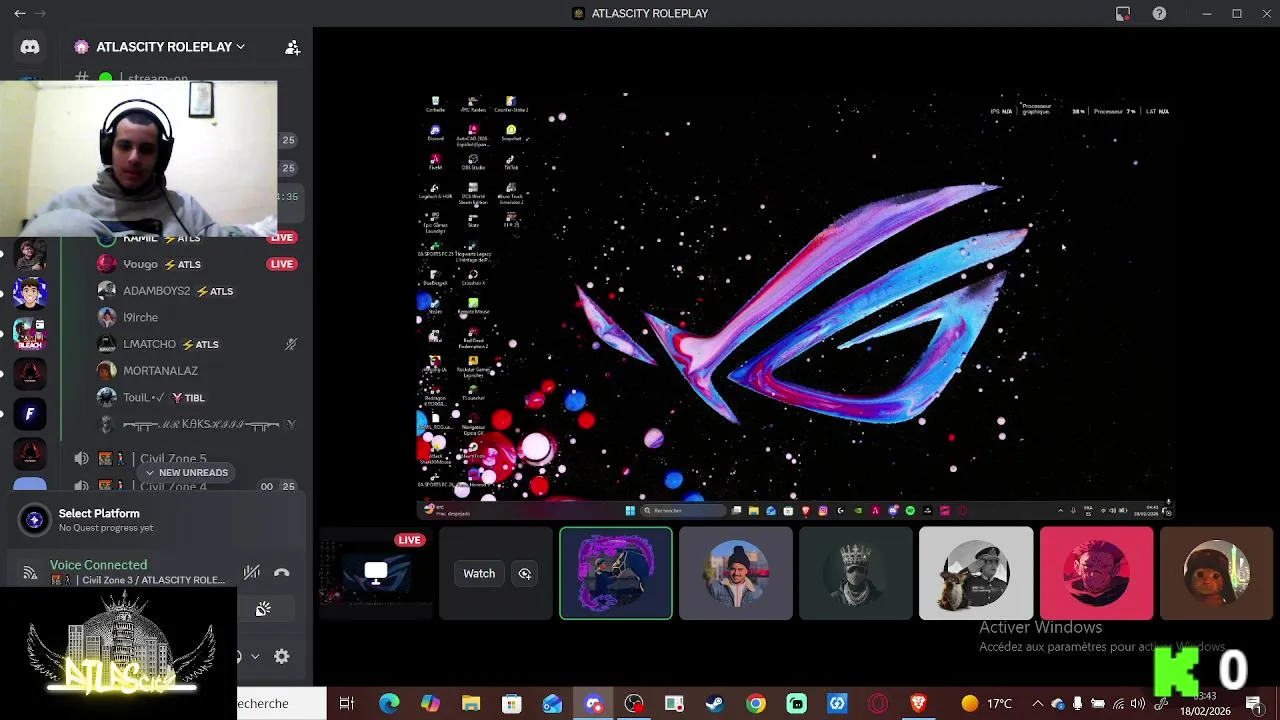The image size is (1280, 720).
Task: Toggle noise suppression icon
Action: 251,573
